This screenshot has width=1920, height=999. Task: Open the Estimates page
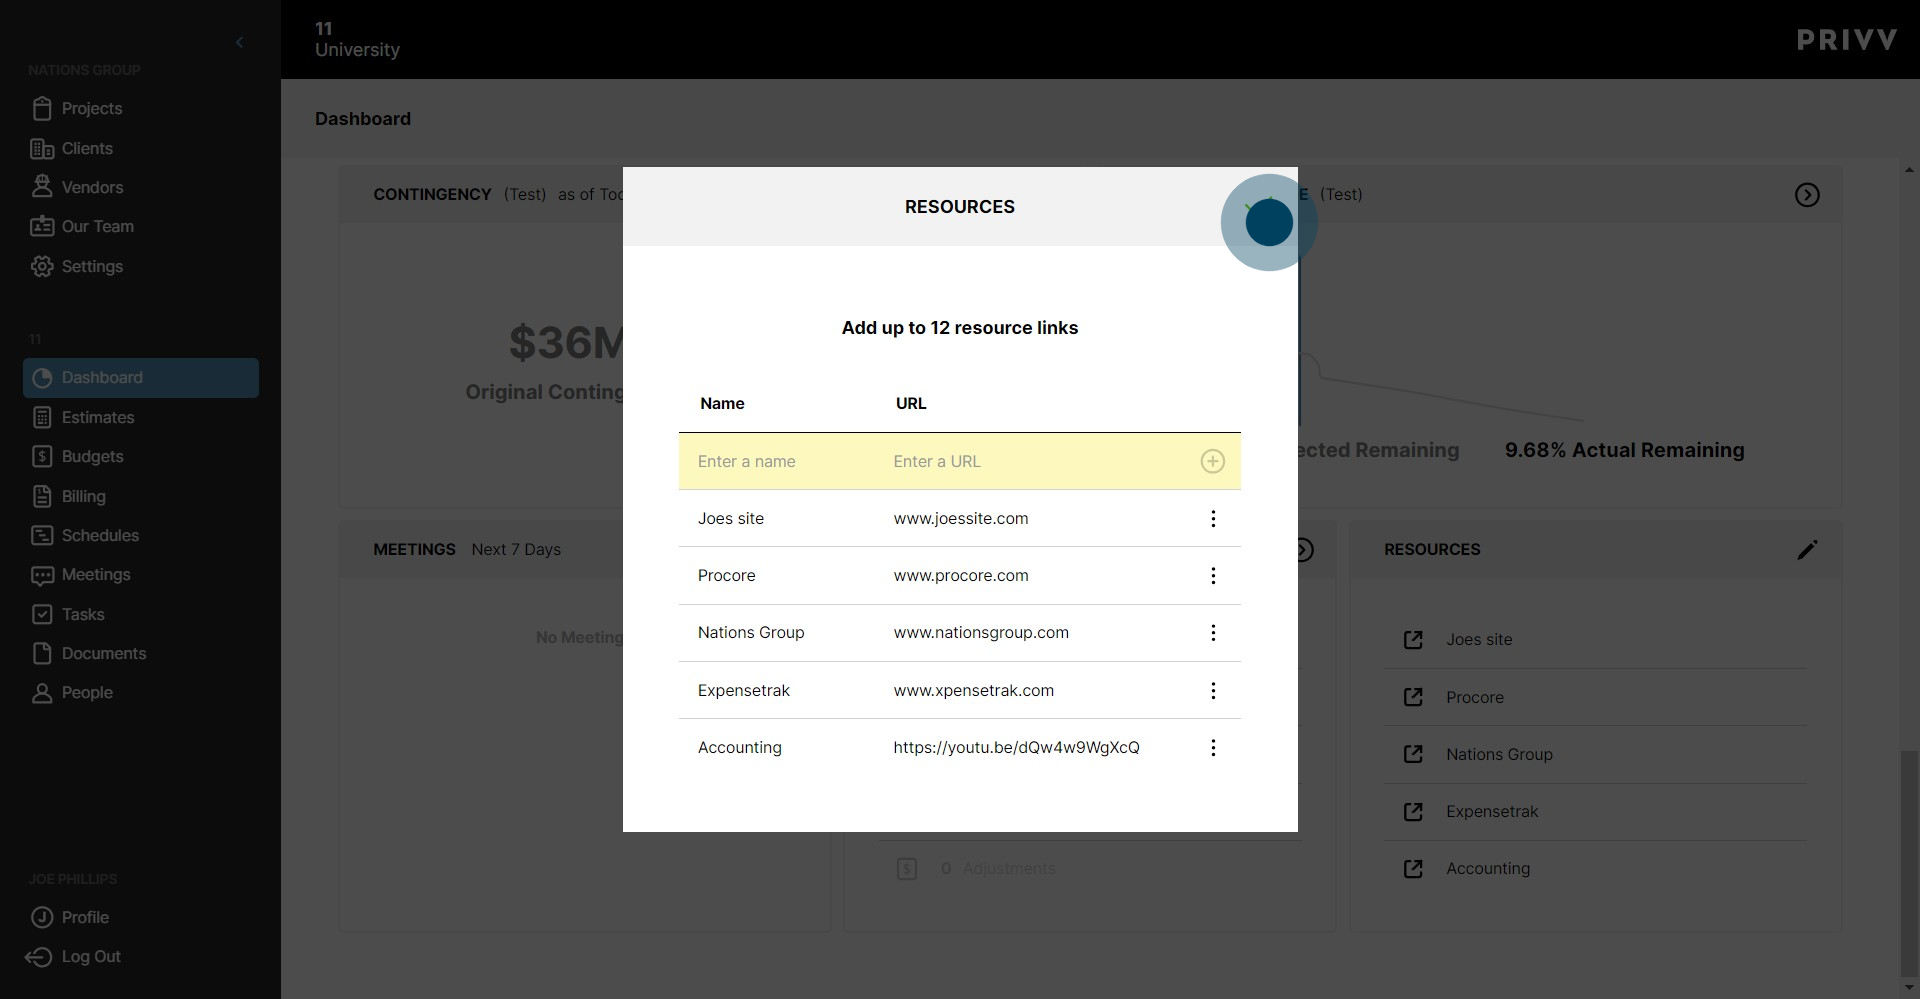point(98,417)
